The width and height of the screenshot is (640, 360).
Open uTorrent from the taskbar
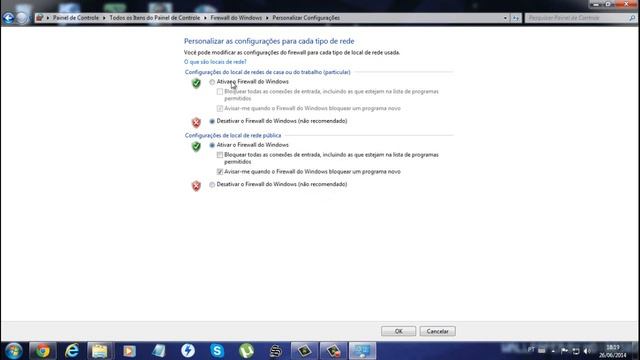coord(247,351)
